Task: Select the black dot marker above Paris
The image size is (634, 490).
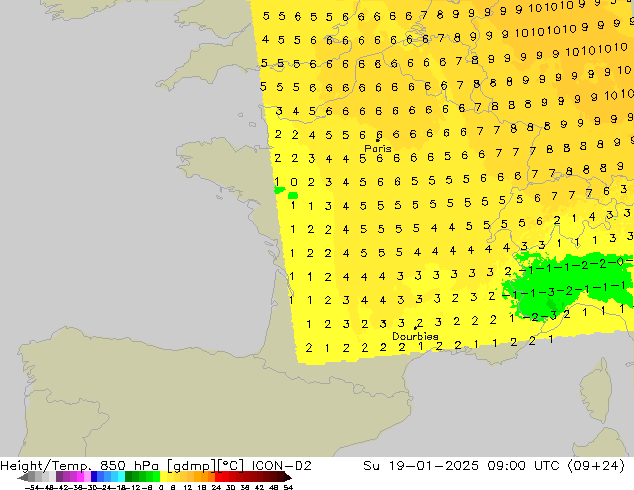Action: (x=378, y=140)
